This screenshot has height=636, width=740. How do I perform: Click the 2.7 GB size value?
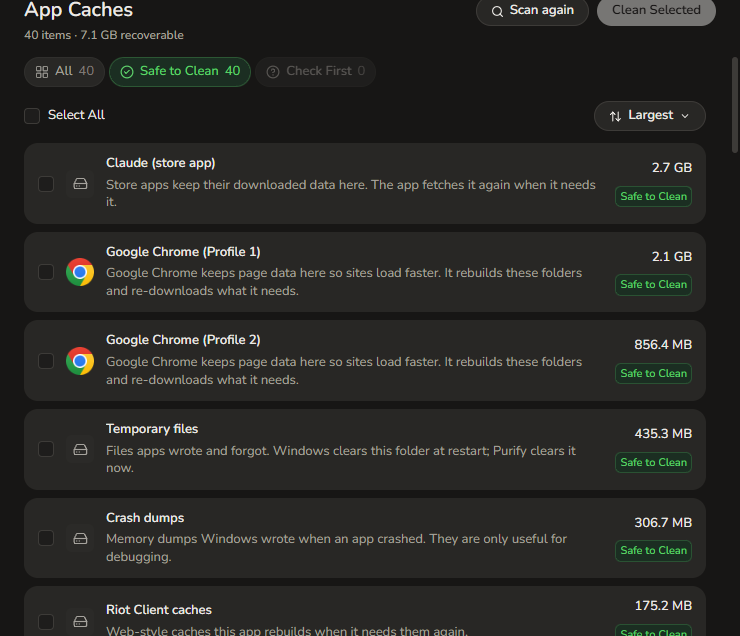(x=672, y=167)
